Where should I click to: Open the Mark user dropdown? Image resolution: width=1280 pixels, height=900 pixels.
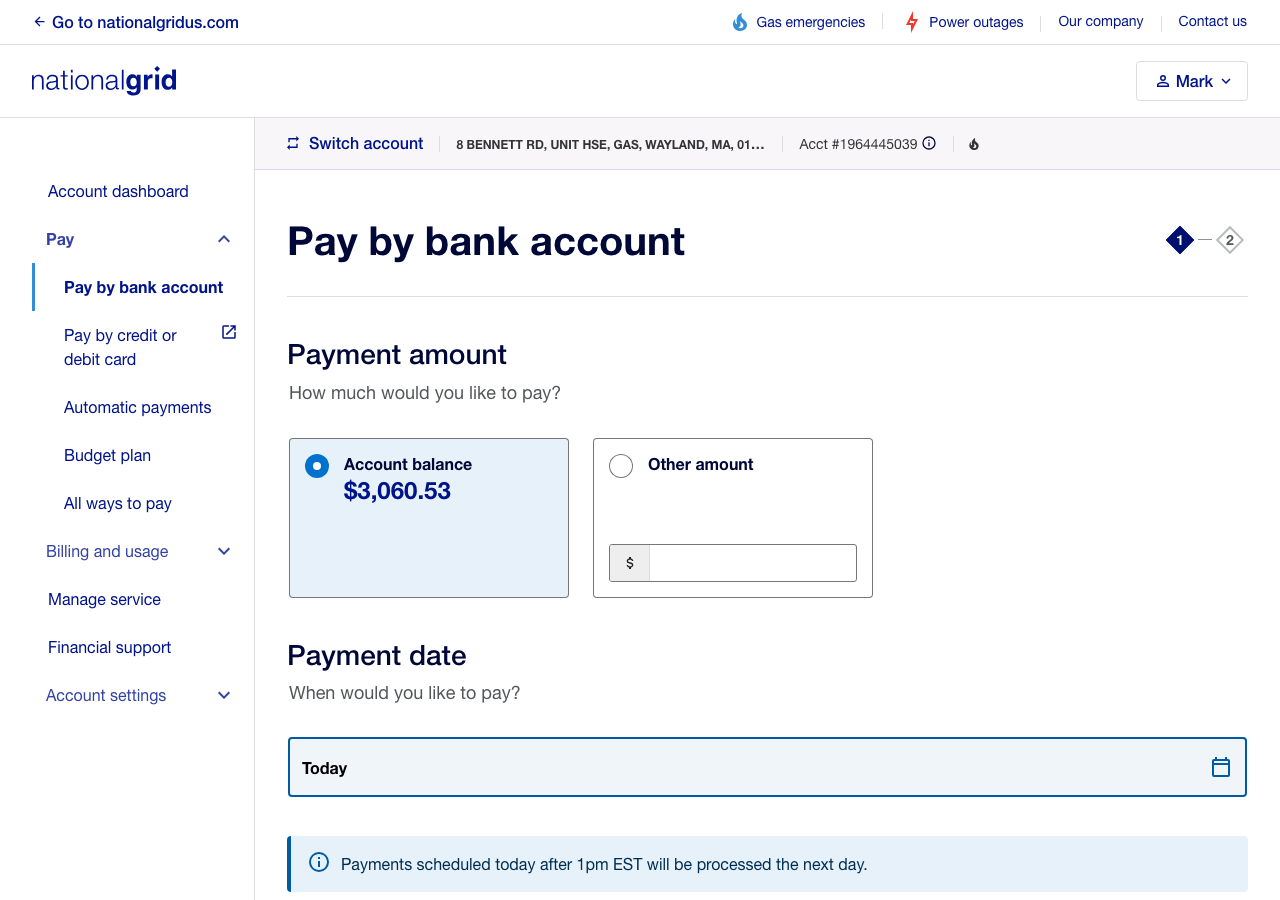1191,81
